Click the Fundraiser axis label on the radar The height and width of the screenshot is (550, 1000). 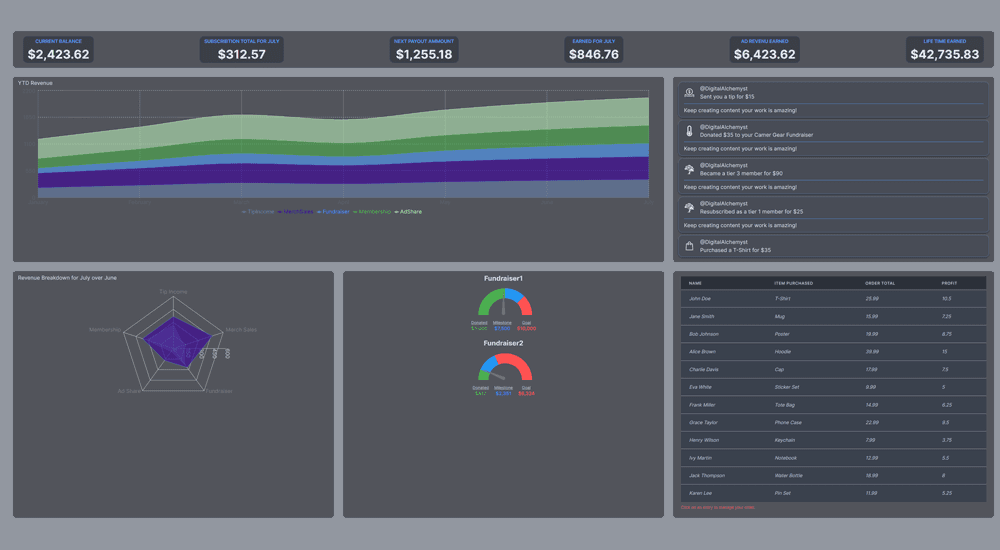[x=219, y=391]
